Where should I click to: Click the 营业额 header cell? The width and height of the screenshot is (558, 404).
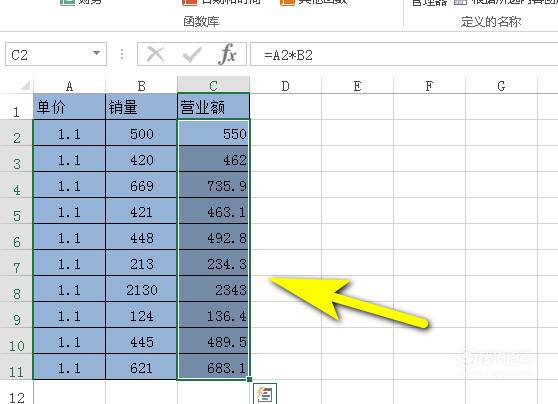pos(214,107)
